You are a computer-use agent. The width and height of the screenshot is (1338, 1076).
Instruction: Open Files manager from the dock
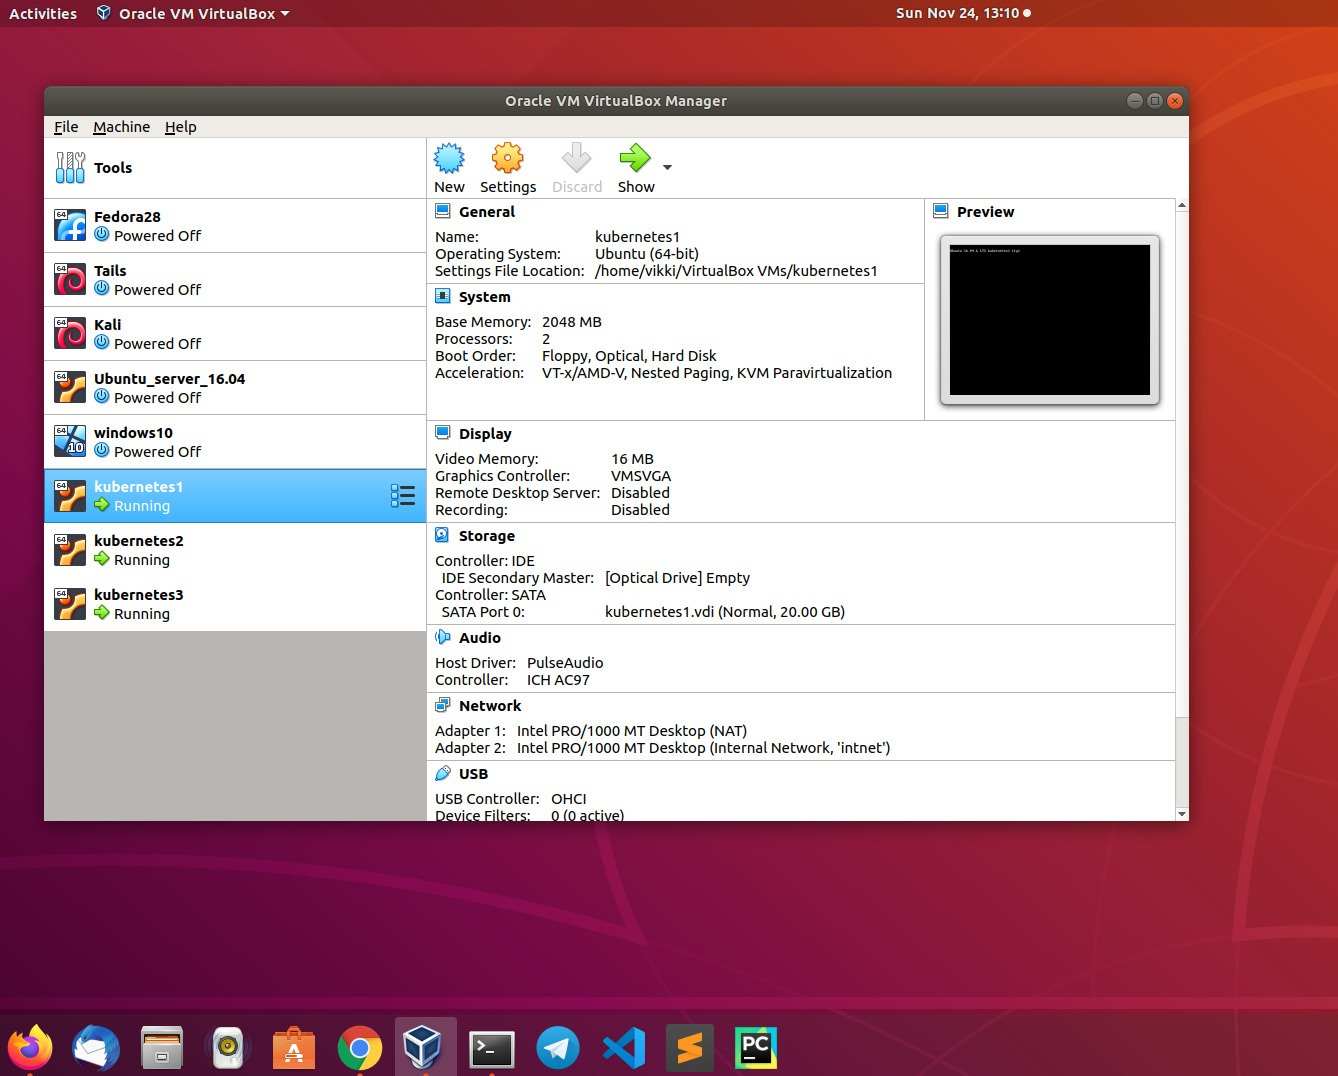(162, 1047)
